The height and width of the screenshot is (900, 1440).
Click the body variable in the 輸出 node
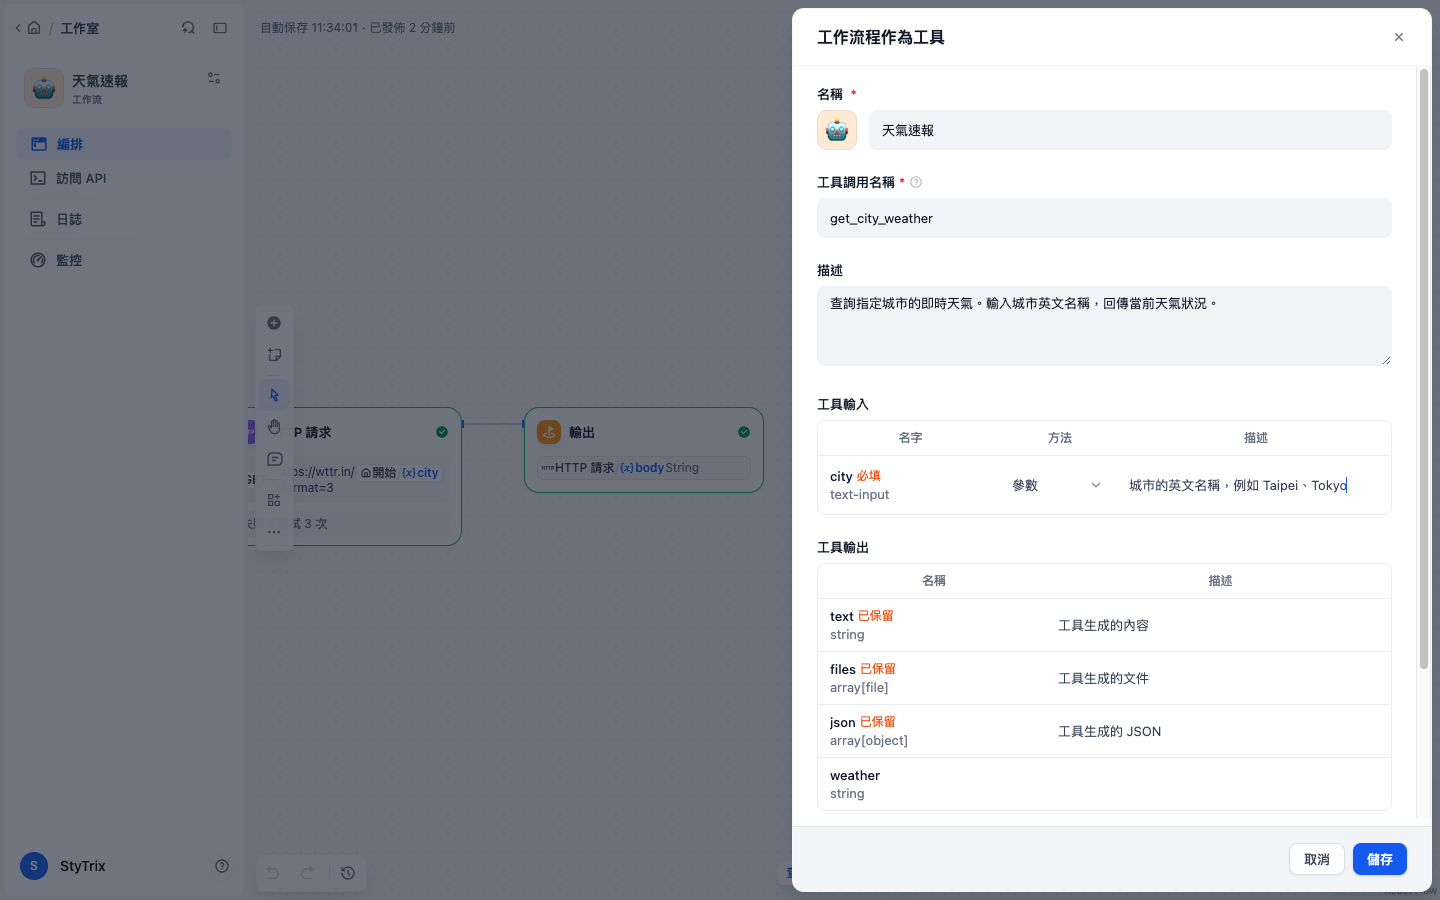pos(641,468)
